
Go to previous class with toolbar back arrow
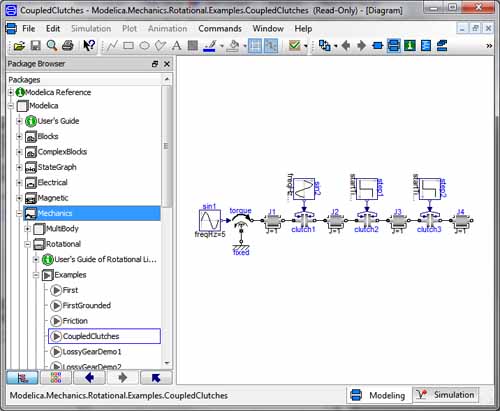346,45
